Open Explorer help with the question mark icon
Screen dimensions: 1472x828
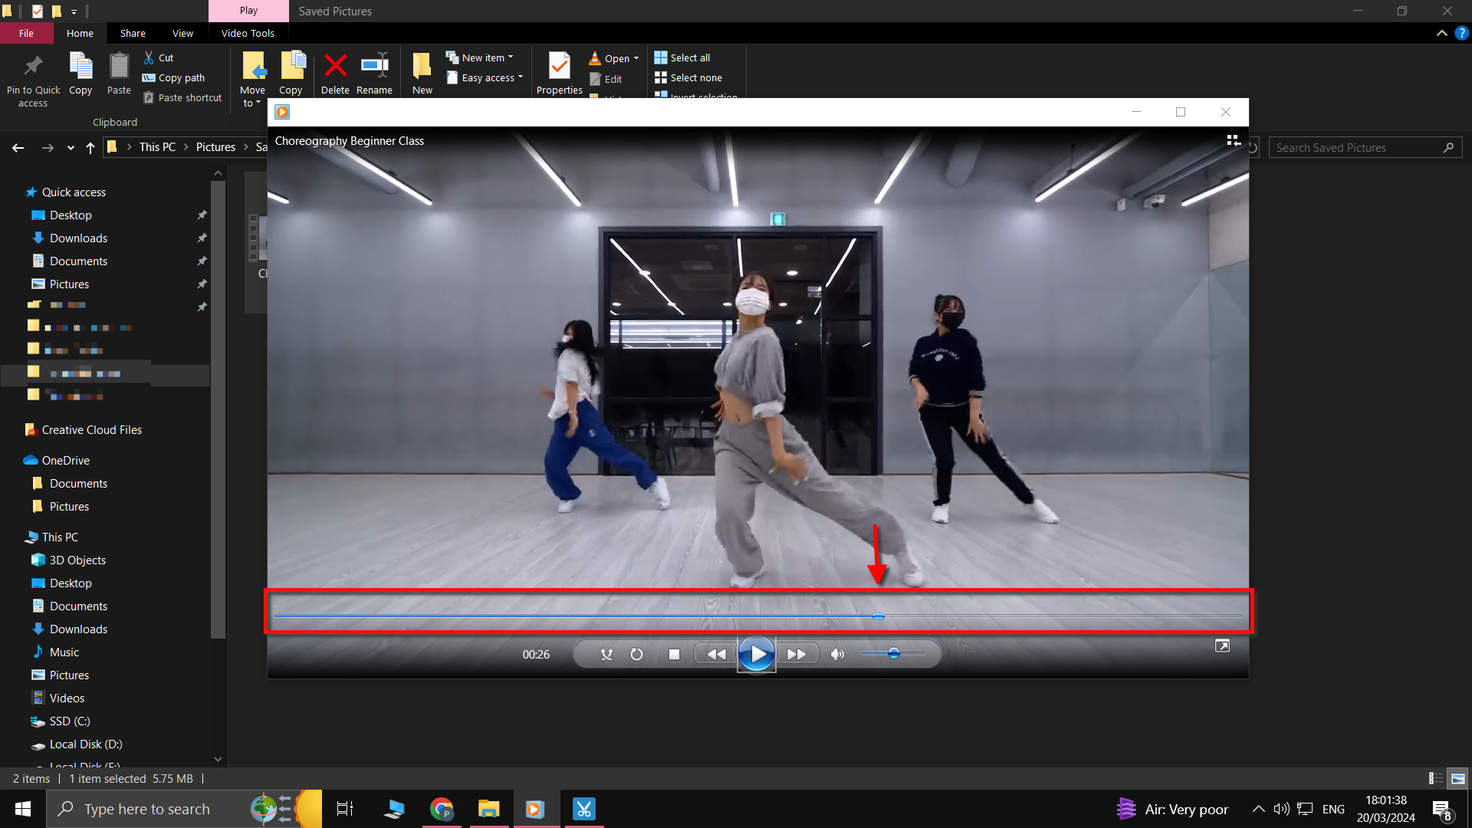click(x=1461, y=33)
